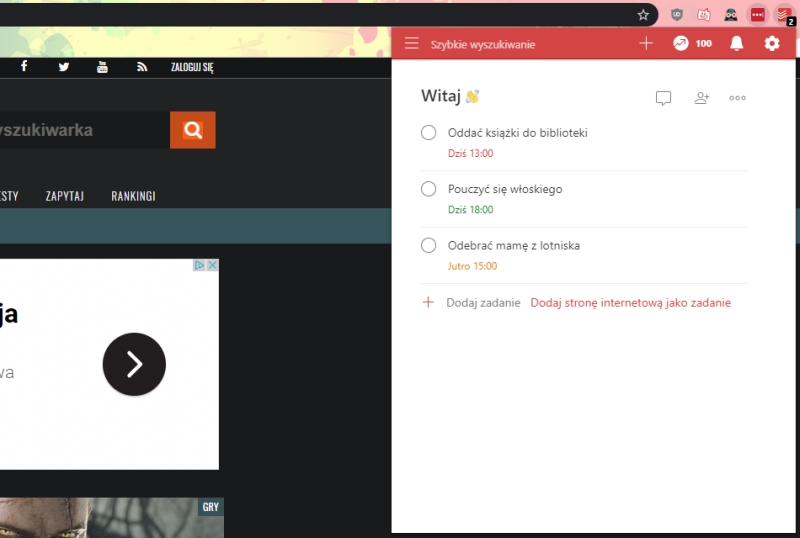Close the advertisement with X icon
This screenshot has width=800, height=538.
click(x=212, y=265)
